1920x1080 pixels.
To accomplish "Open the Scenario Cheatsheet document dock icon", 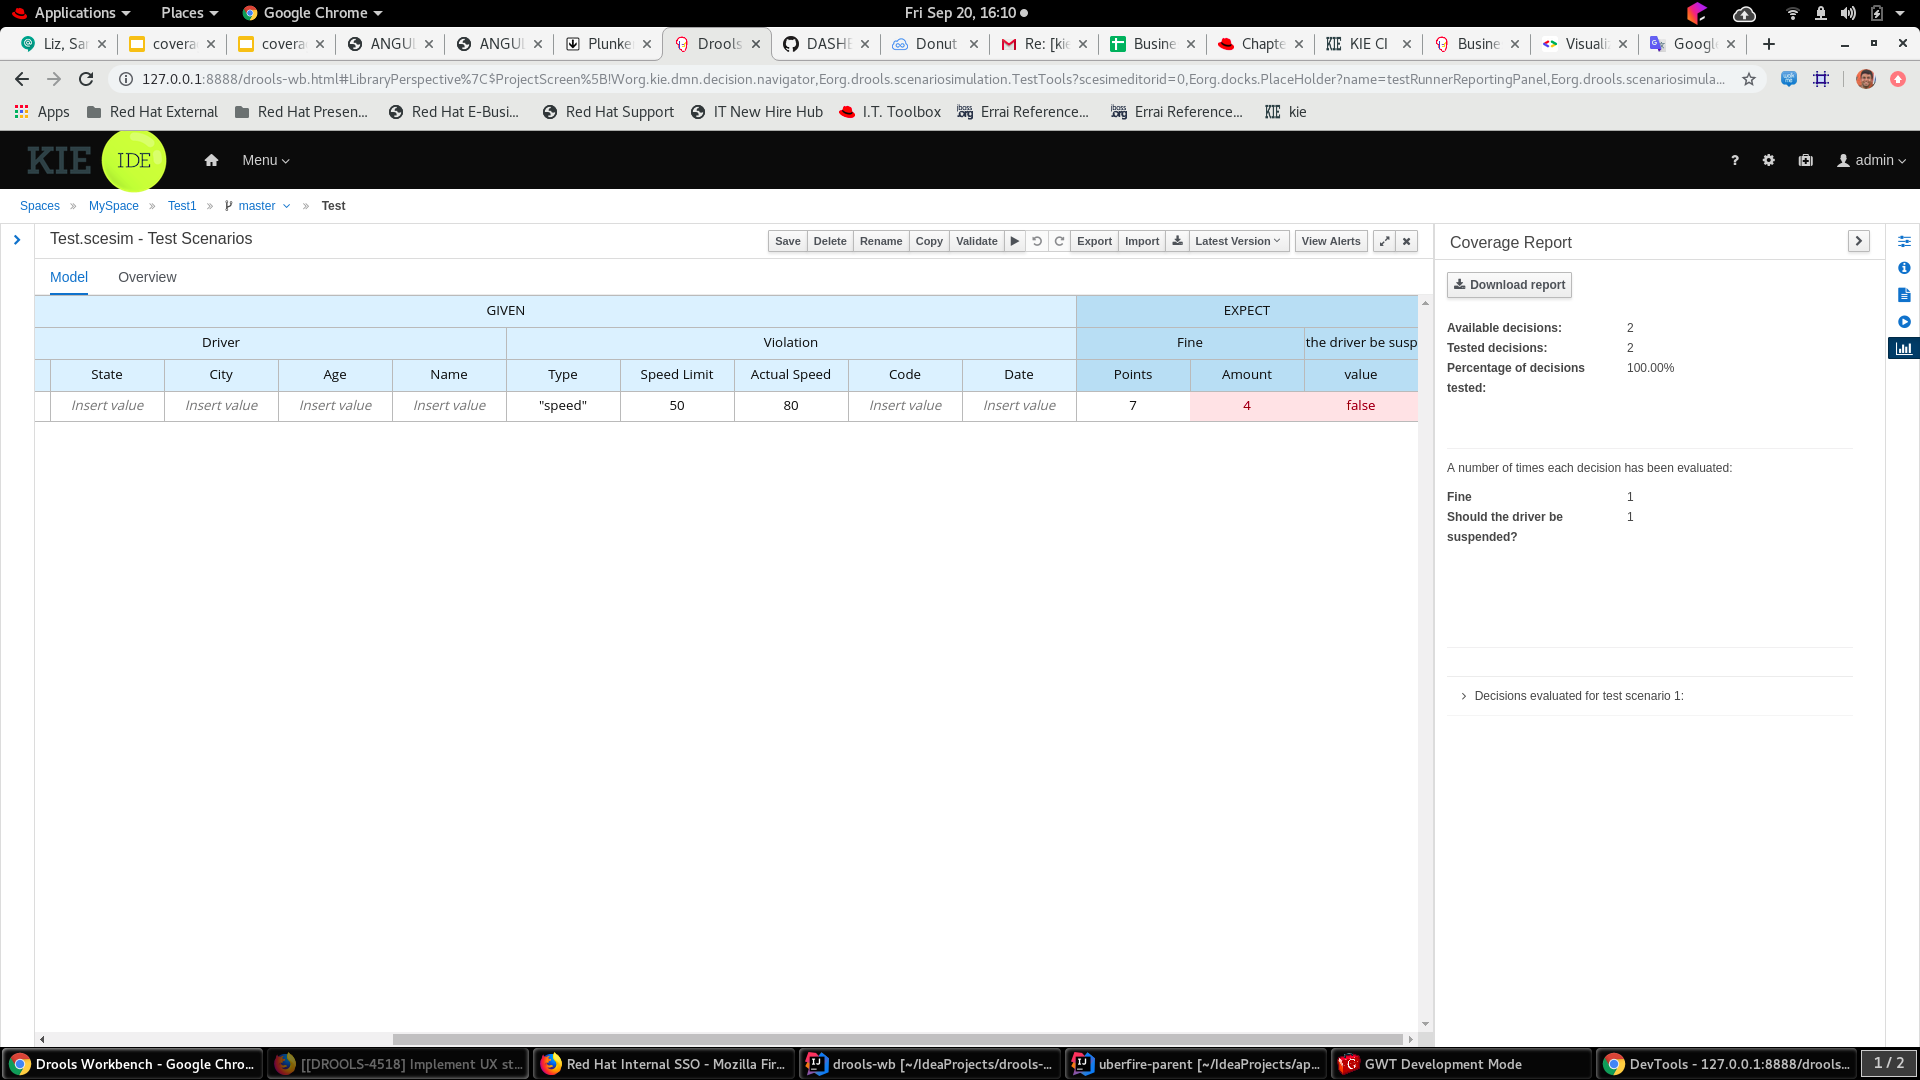I will click(1904, 295).
